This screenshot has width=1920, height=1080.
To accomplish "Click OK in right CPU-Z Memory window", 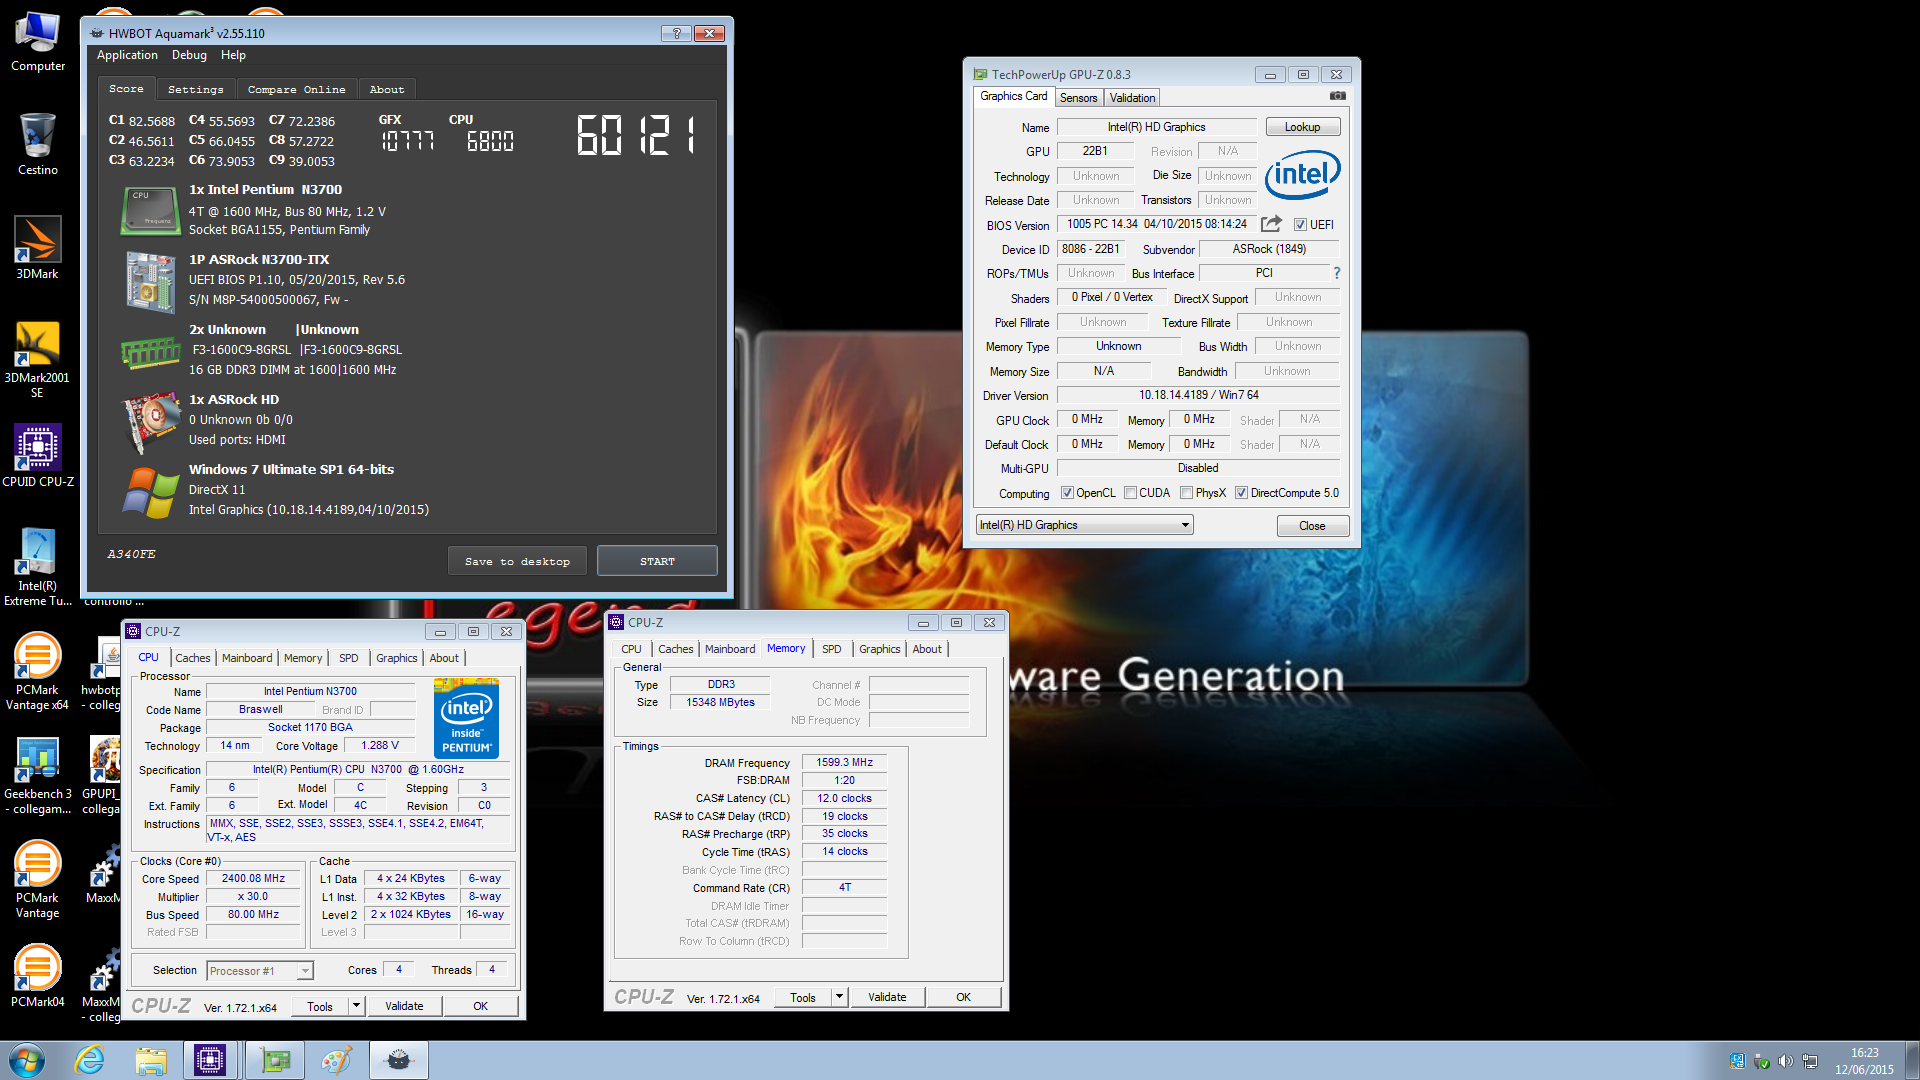I will [x=963, y=997].
